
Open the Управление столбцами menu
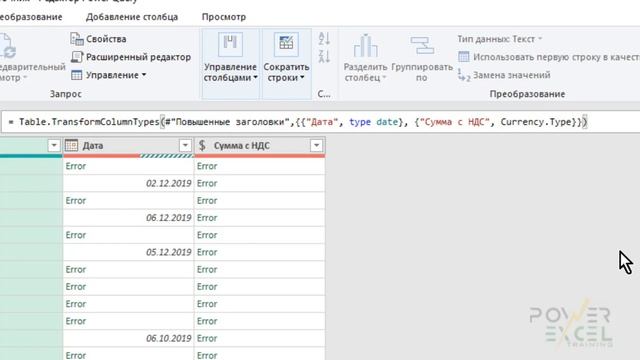click(231, 72)
